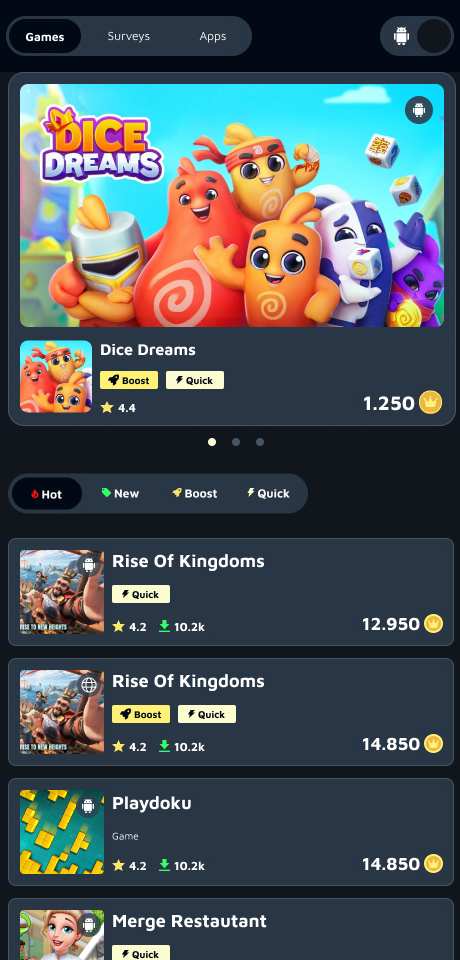Image resolution: width=460 pixels, height=960 pixels.
Task: Go to the third carousel slide dot
Action: 260,442
